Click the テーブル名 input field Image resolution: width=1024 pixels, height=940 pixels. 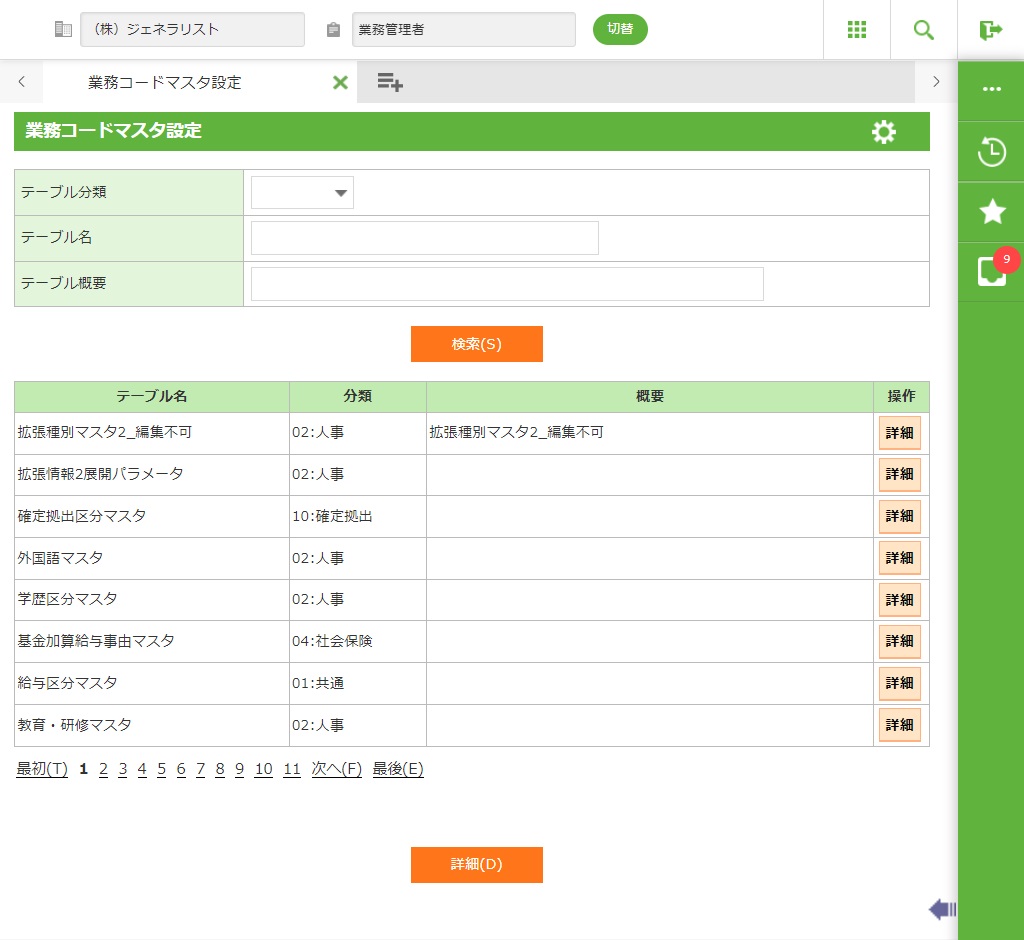coord(424,238)
